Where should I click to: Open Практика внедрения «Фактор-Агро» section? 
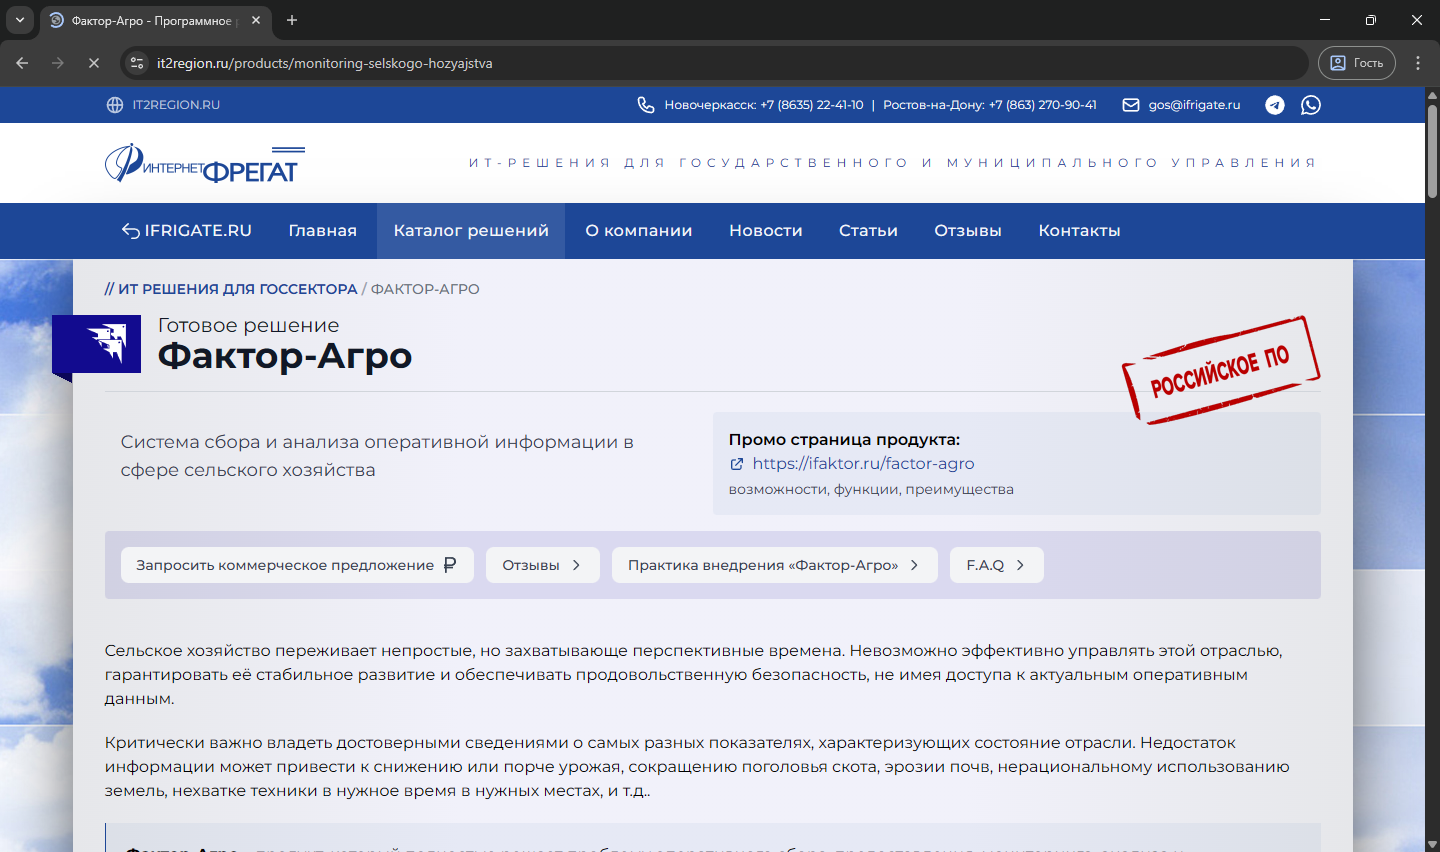point(774,565)
